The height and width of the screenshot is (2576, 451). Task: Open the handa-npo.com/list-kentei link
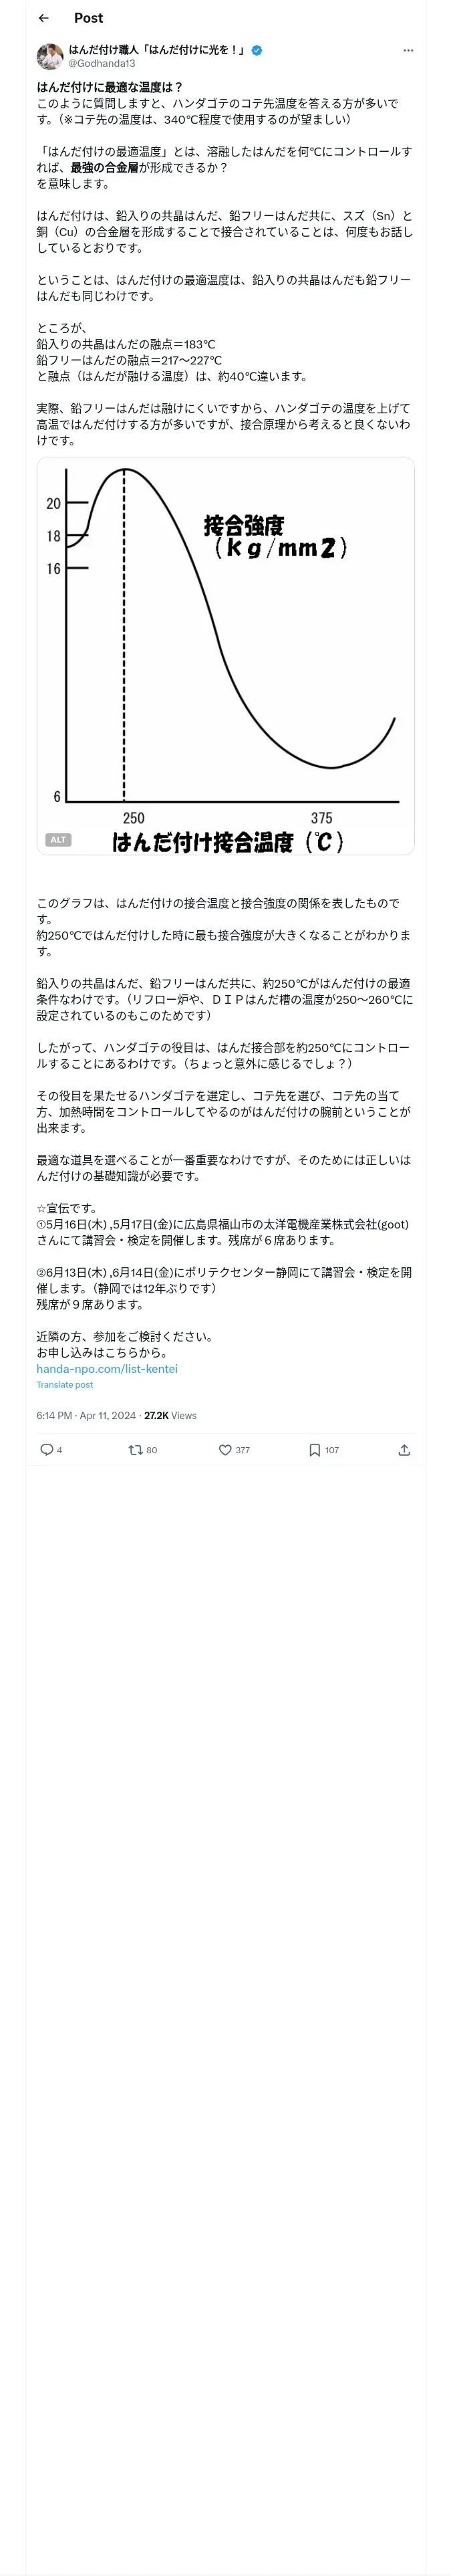pyautogui.click(x=107, y=1368)
